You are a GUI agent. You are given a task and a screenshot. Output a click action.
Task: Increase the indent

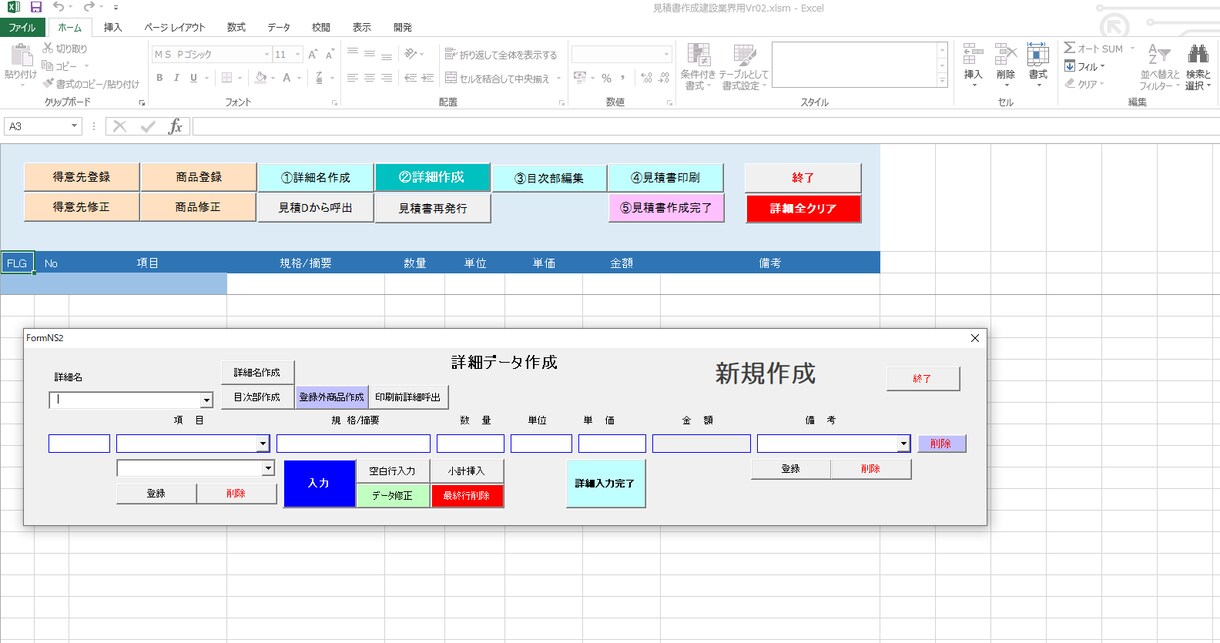427,77
